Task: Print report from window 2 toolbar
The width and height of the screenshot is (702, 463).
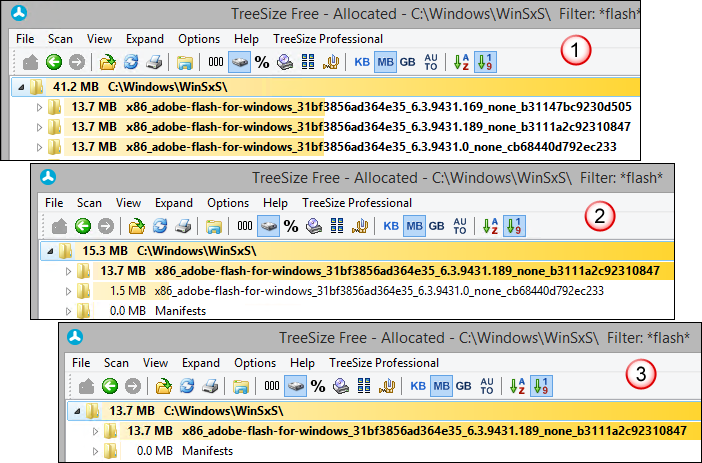Action: point(183,226)
